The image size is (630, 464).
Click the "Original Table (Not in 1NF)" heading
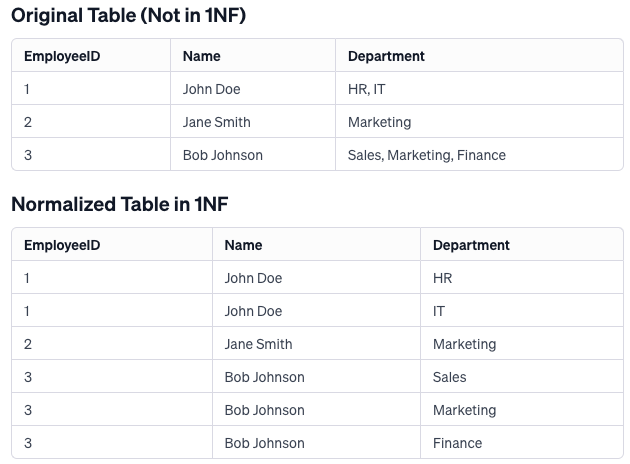coord(128,16)
